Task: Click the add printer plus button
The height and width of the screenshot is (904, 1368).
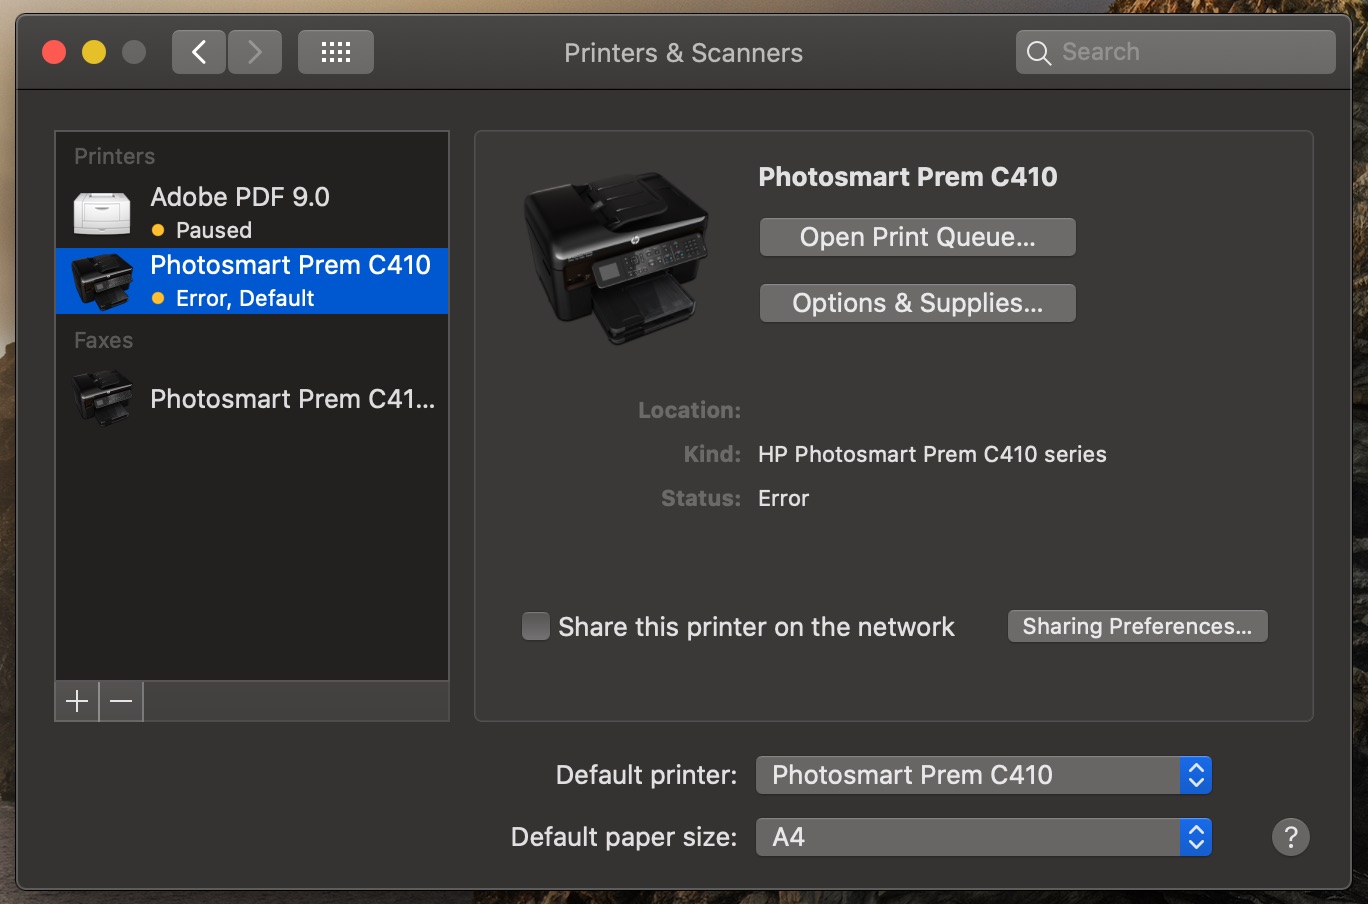Action: click(x=77, y=702)
